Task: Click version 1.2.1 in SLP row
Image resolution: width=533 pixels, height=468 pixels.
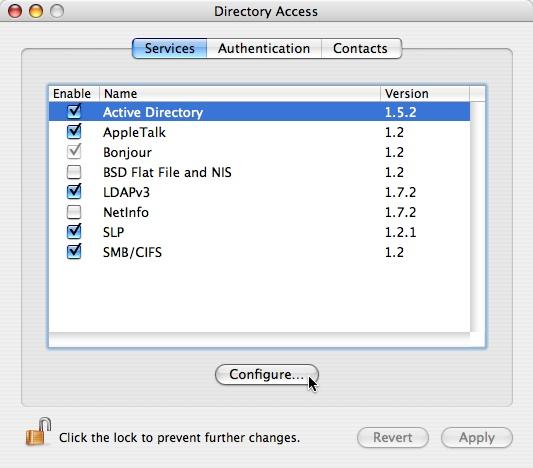Action: pyautogui.click(x=400, y=232)
